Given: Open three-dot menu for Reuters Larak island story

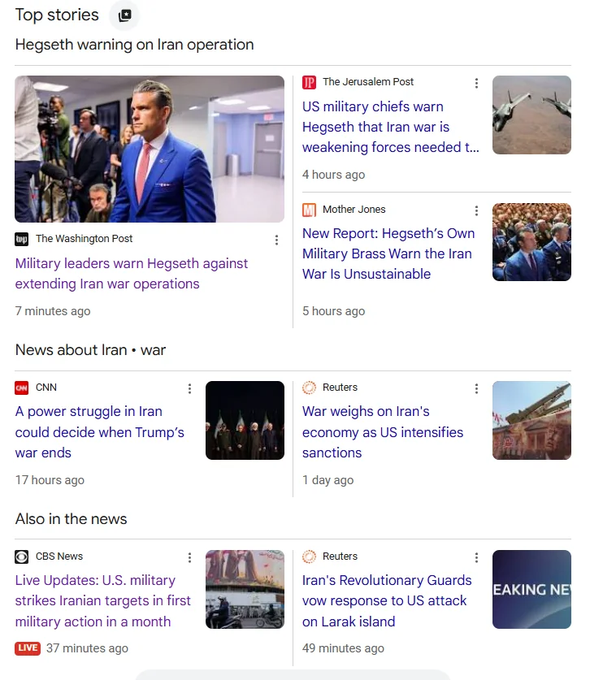Looking at the screenshot, I should pos(476,557).
